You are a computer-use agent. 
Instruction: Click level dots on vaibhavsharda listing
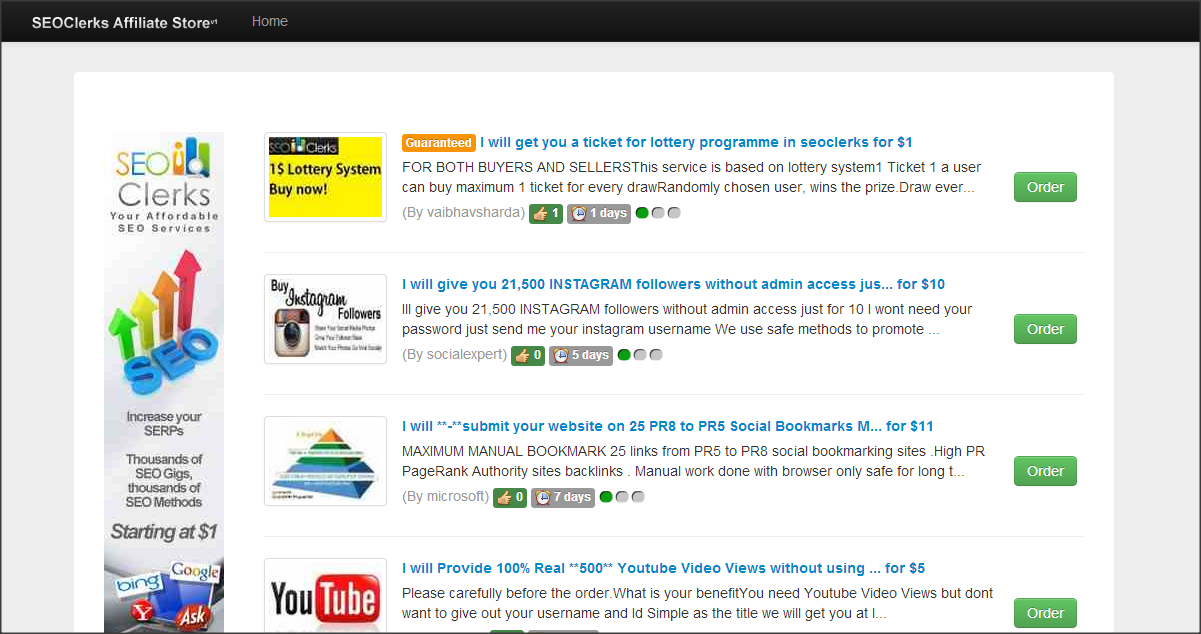pos(658,213)
